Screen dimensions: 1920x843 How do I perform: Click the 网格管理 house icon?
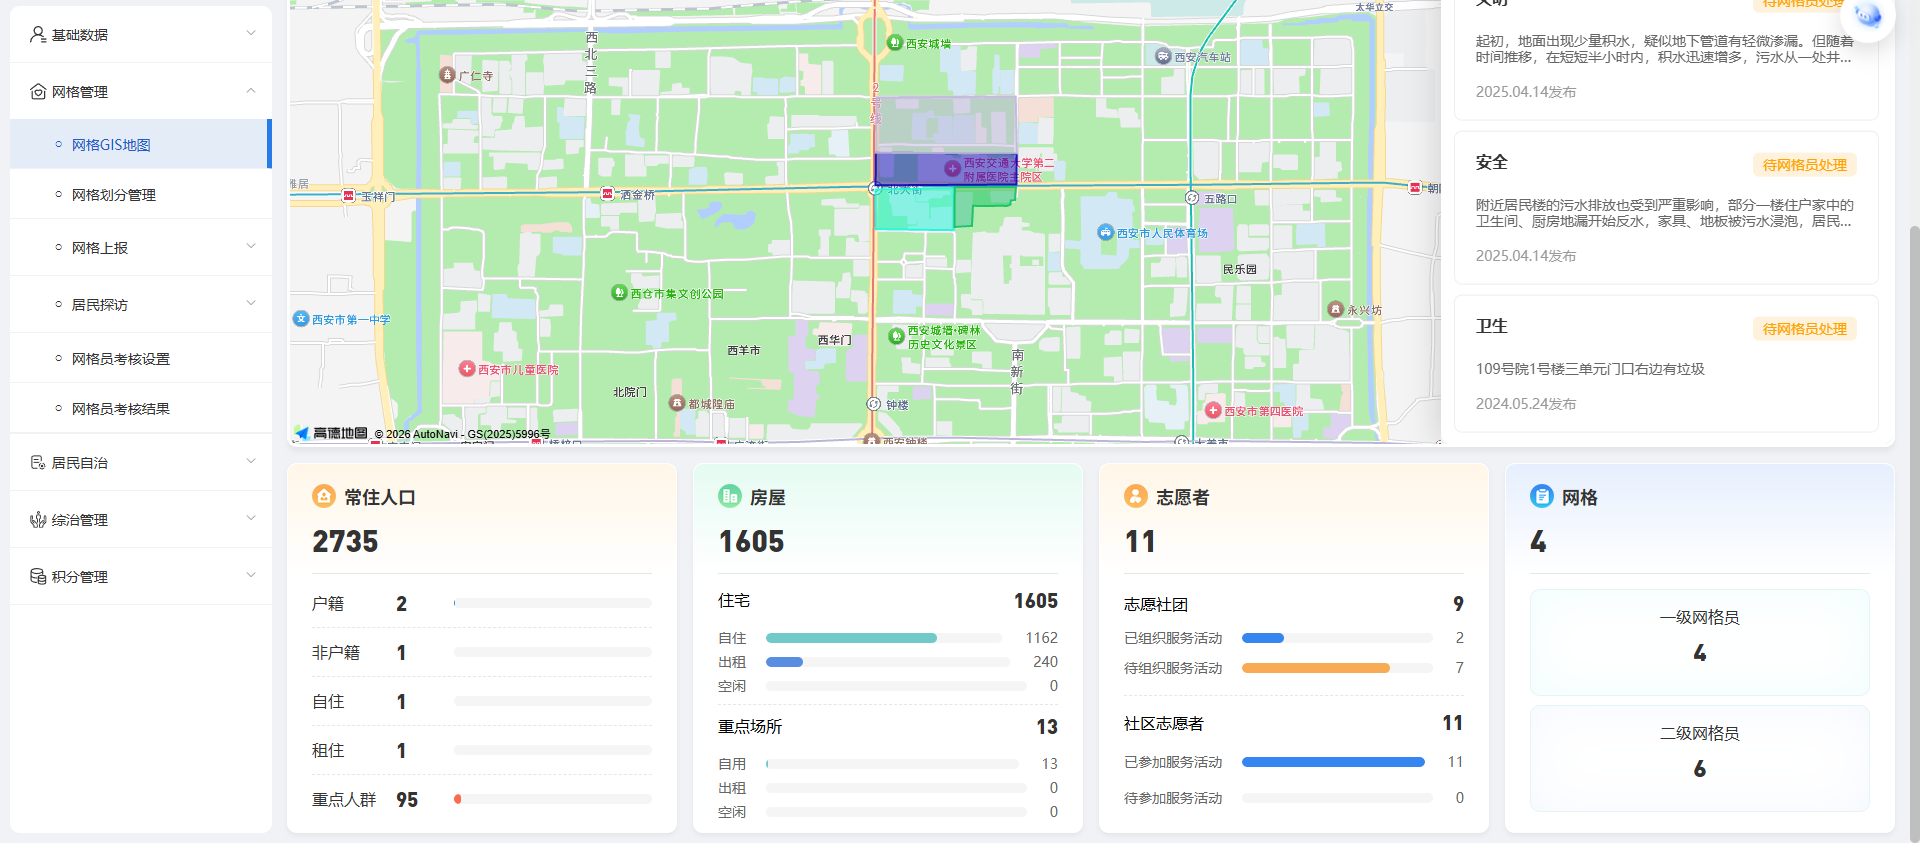(x=38, y=92)
